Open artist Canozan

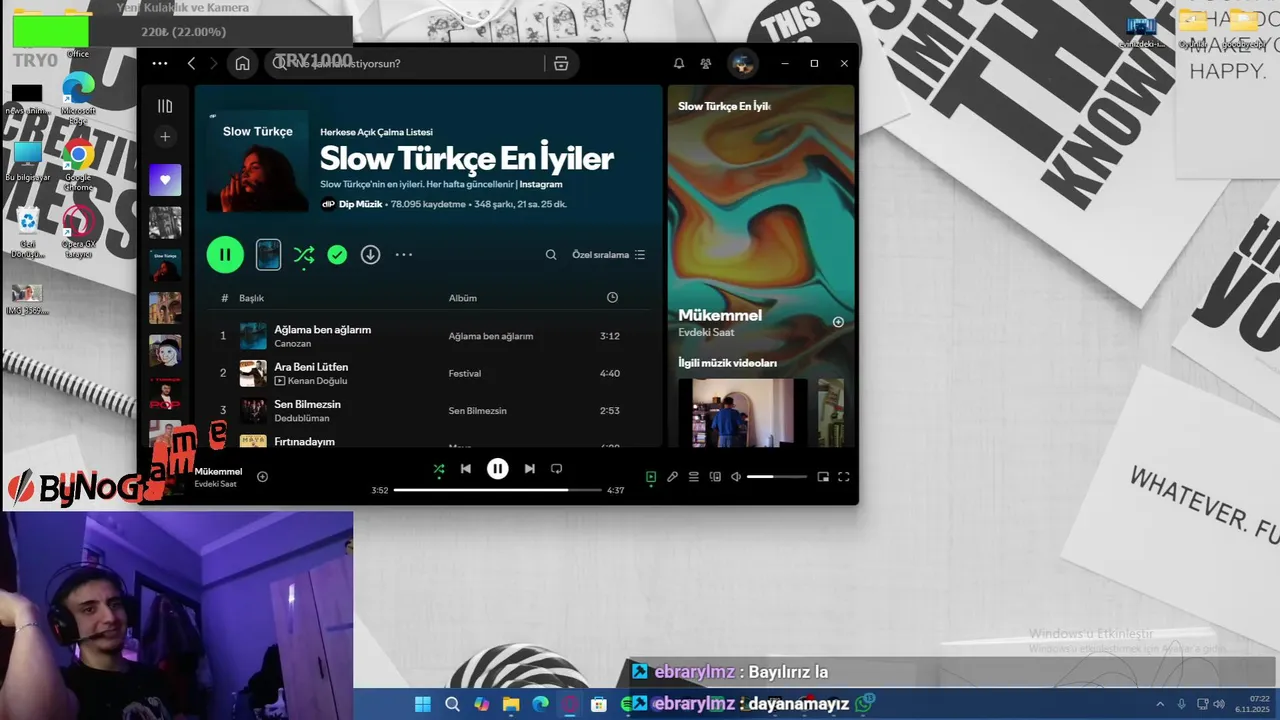tap(292, 344)
